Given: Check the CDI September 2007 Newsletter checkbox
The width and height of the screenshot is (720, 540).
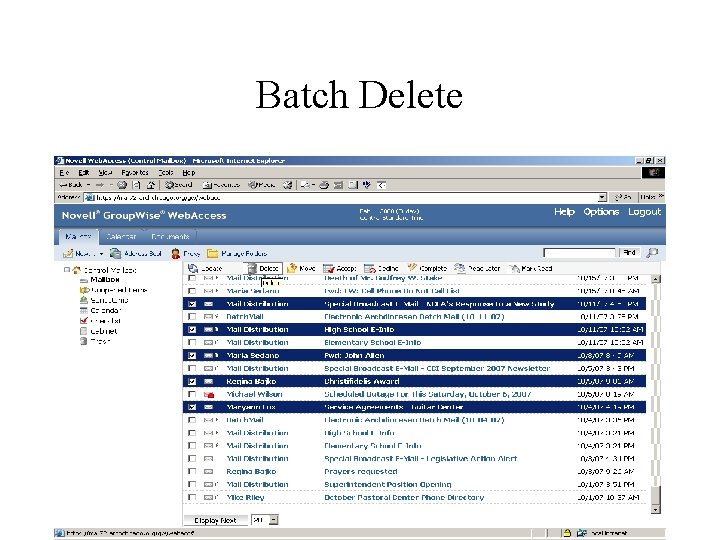Looking at the screenshot, I should [192, 368].
